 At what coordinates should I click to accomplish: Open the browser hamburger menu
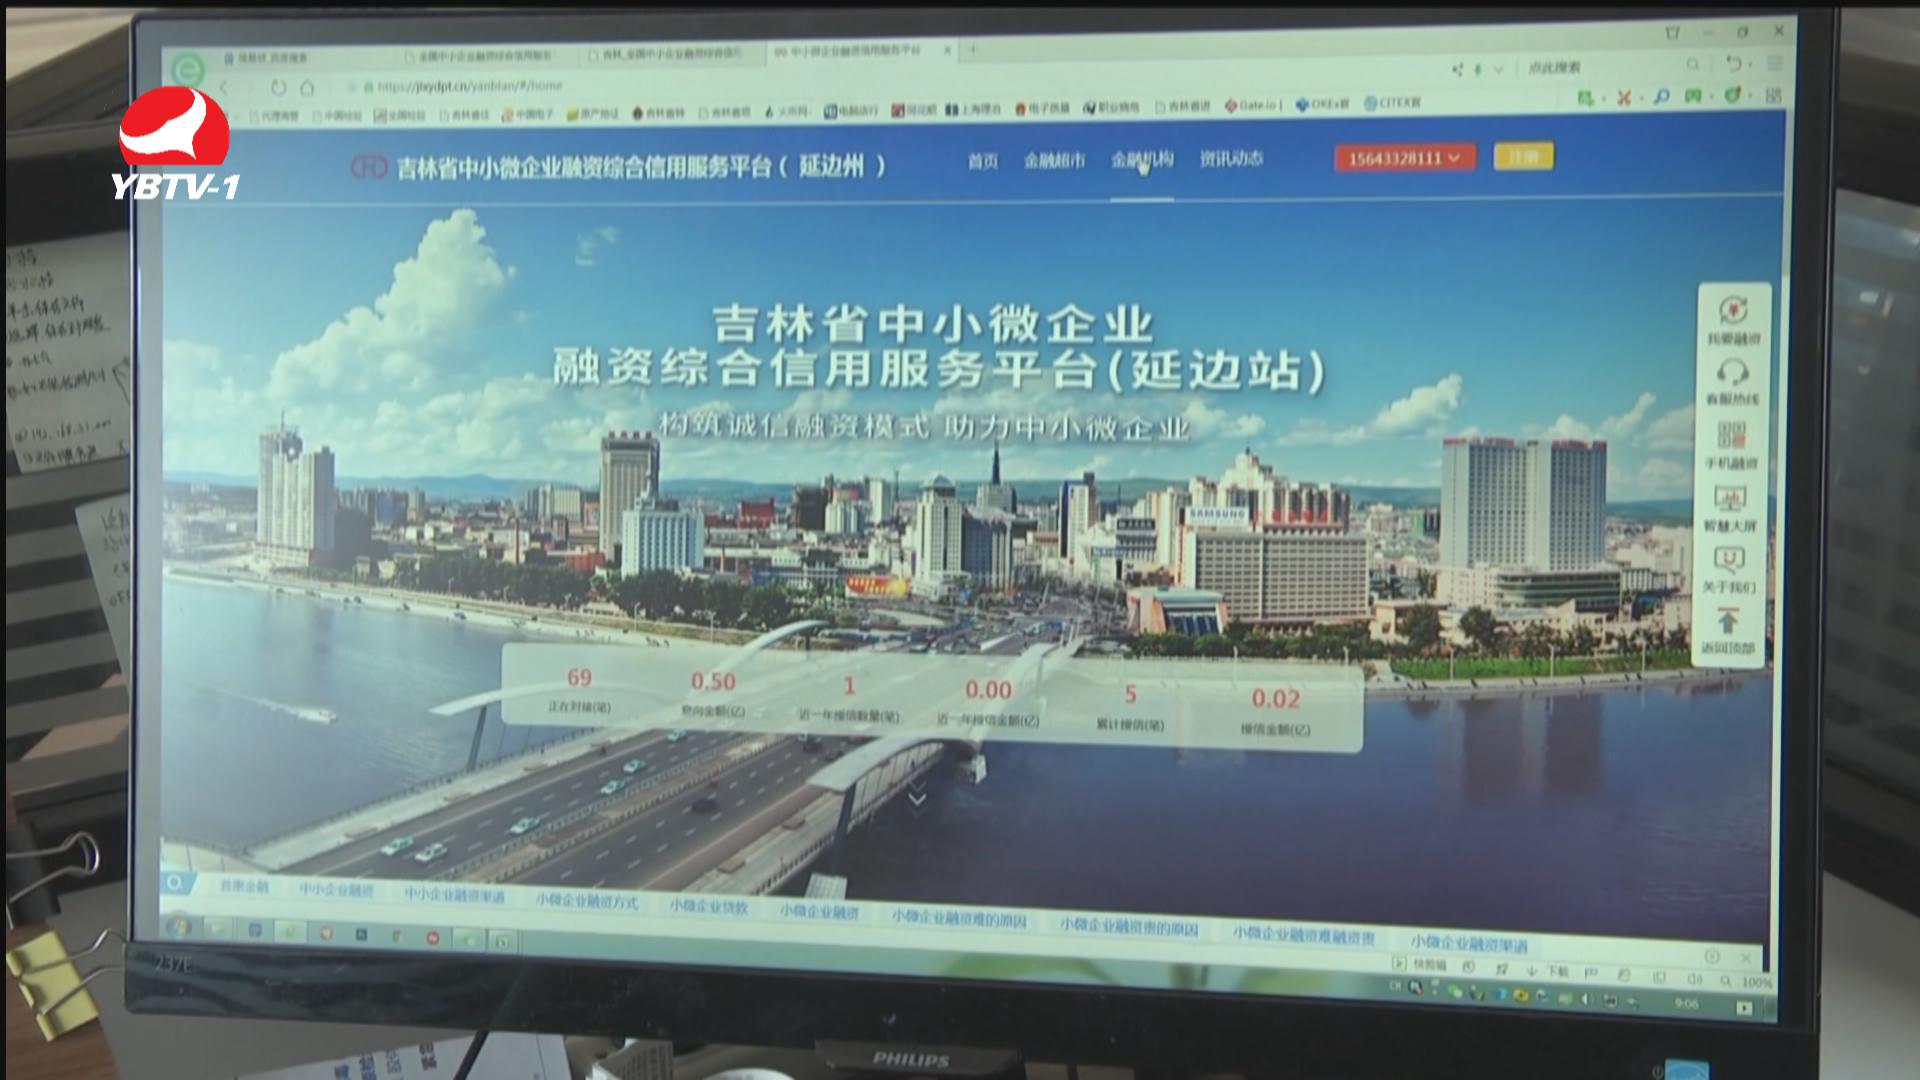coord(1775,63)
